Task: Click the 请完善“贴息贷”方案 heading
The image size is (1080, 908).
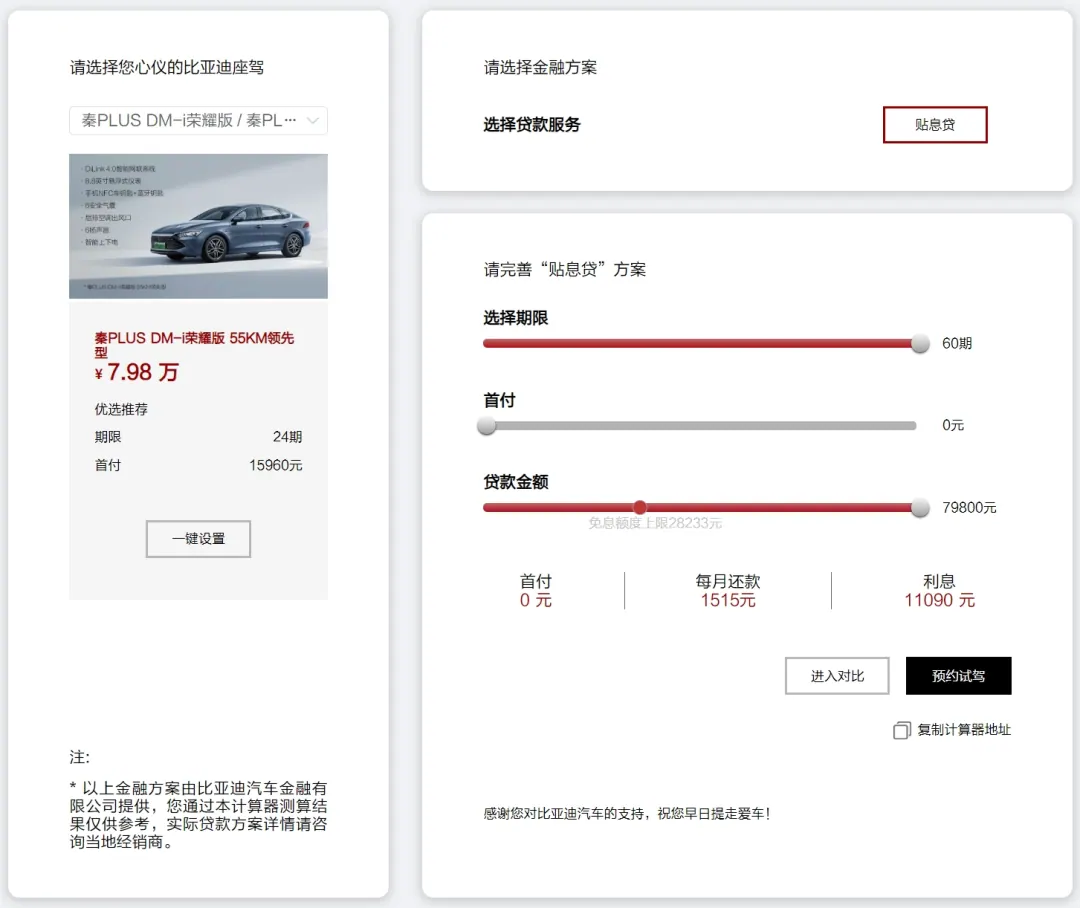Action: click(565, 269)
